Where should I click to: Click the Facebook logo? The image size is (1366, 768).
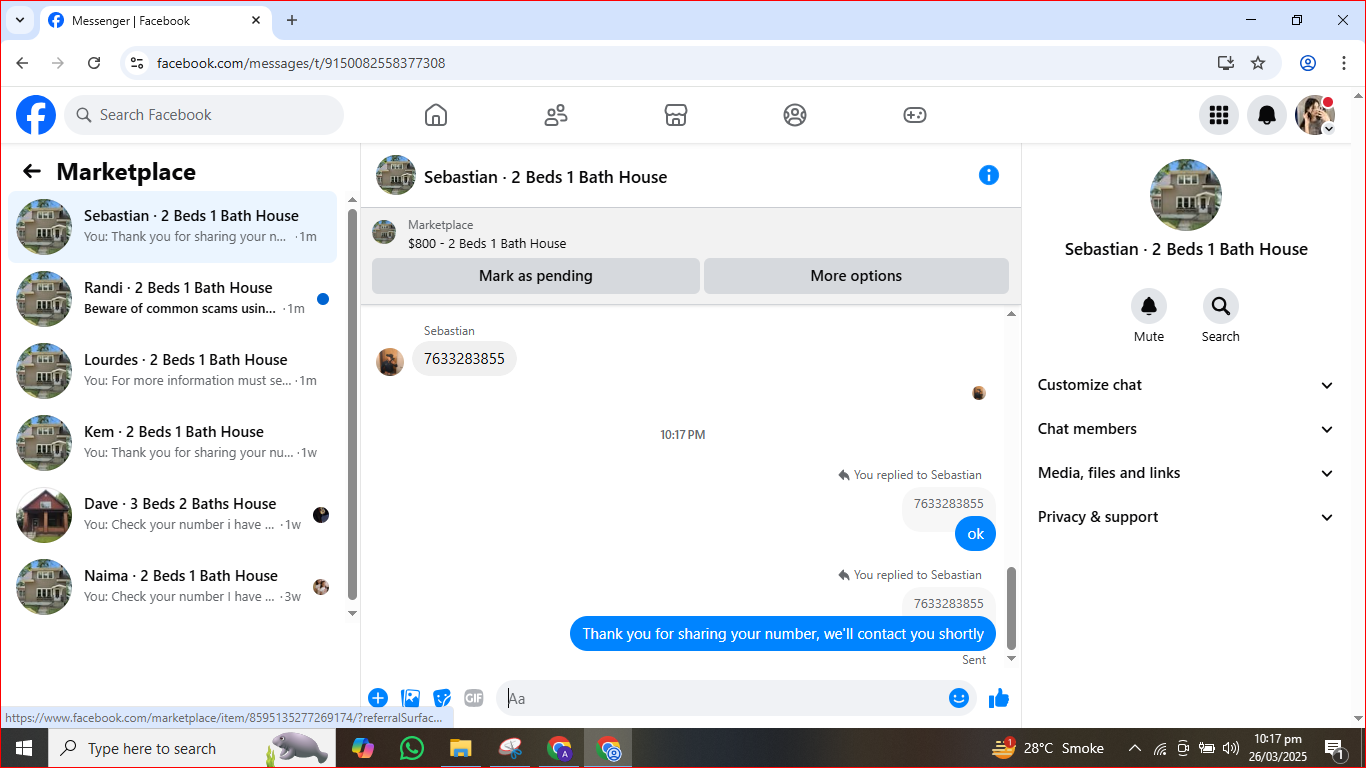click(x=36, y=115)
